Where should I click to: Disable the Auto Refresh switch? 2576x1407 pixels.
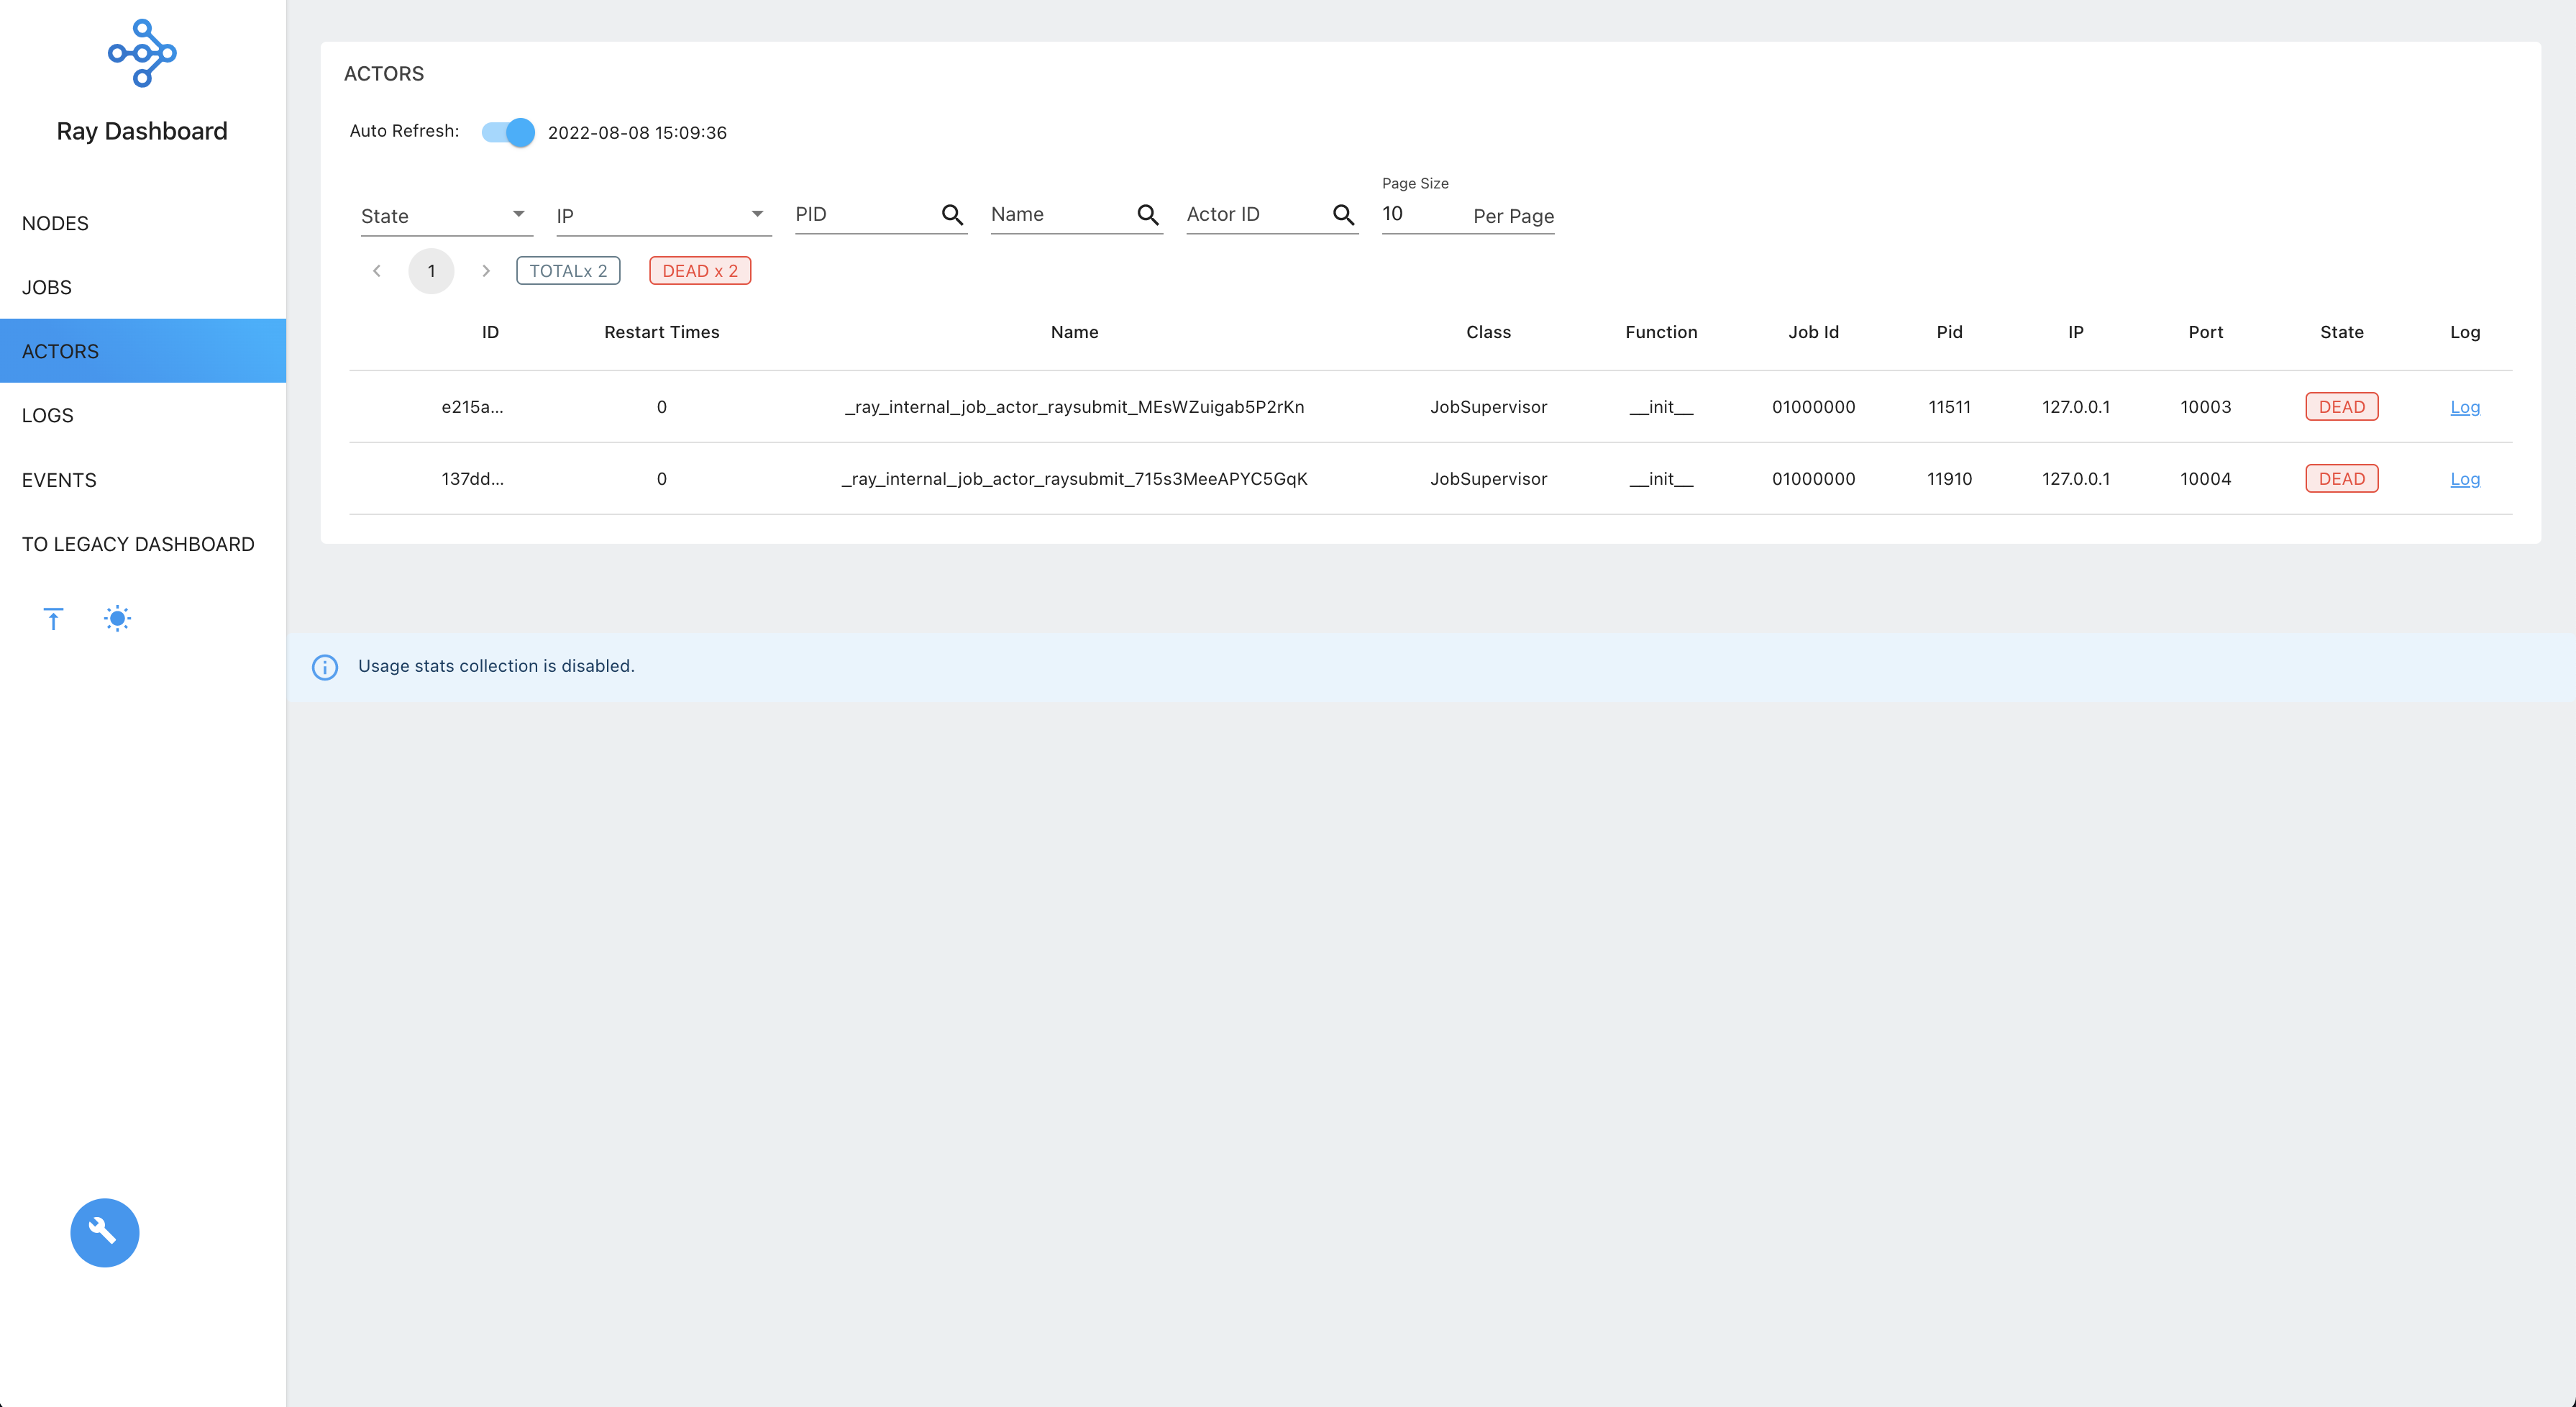pos(508,132)
